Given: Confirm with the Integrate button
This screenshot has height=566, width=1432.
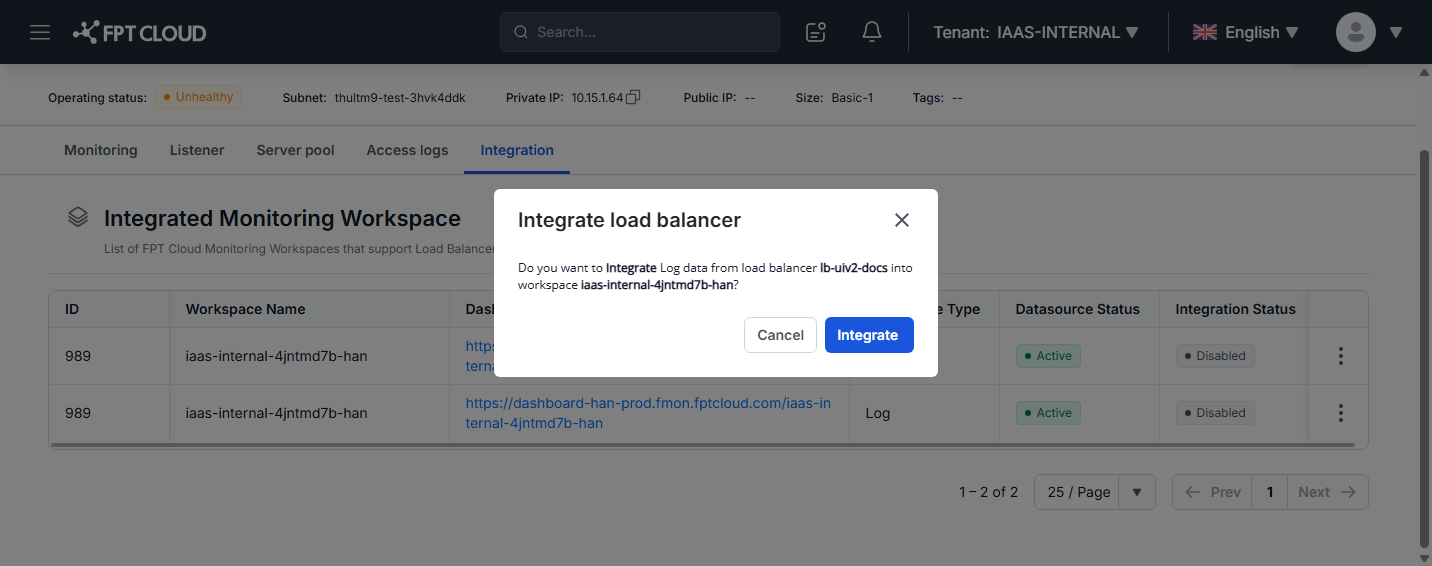Looking at the screenshot, I should coord(869,335).
